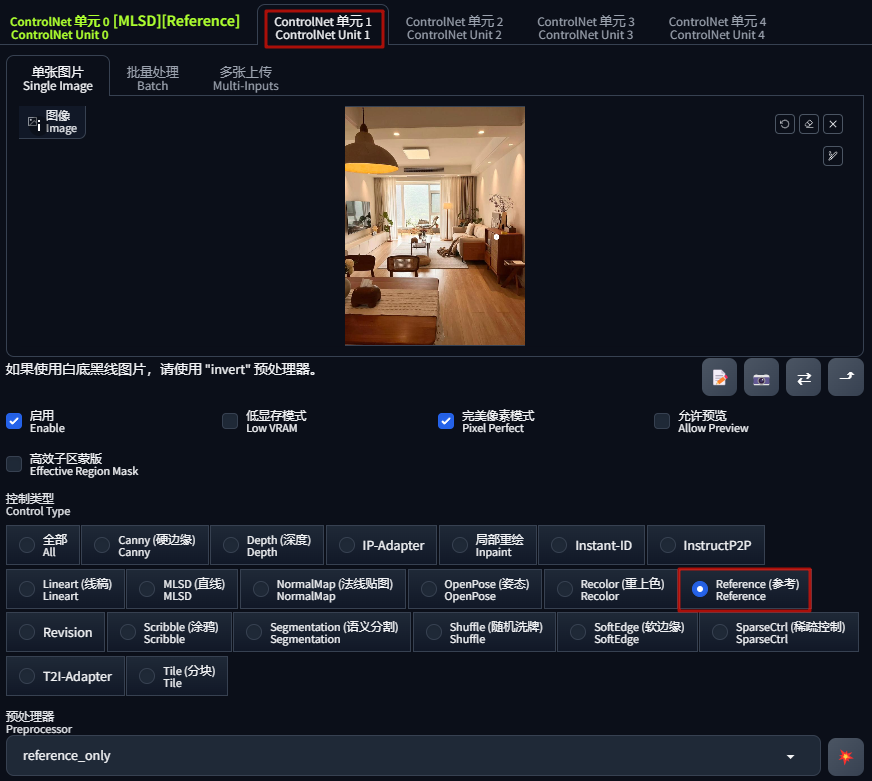Run the preprocessor with the red explosion icon
The height and width of the screenshot is (781, 872).
pyautogui.click(x=845, y=757)
